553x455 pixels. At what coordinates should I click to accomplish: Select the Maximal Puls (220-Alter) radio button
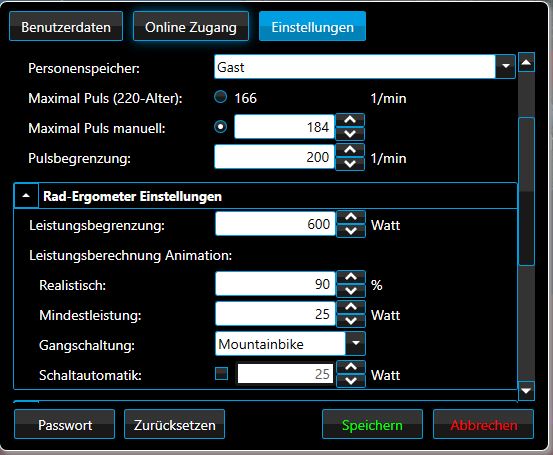(x=221, y=97)
